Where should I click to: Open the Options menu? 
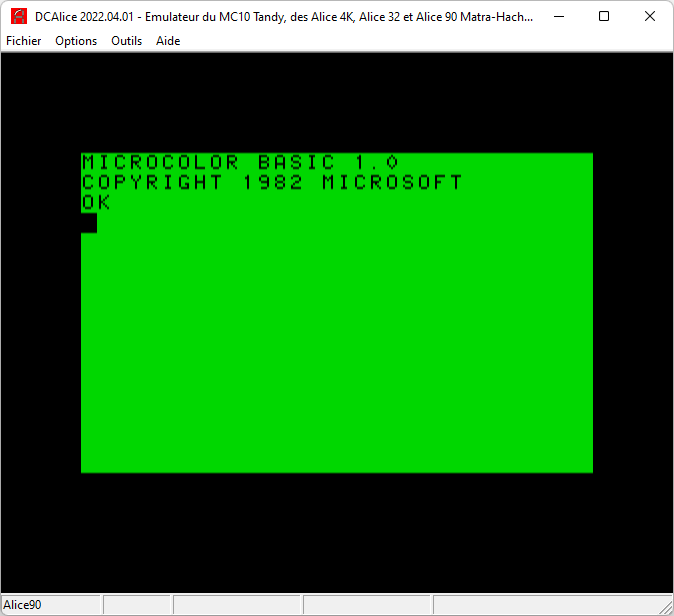point(76,41)
